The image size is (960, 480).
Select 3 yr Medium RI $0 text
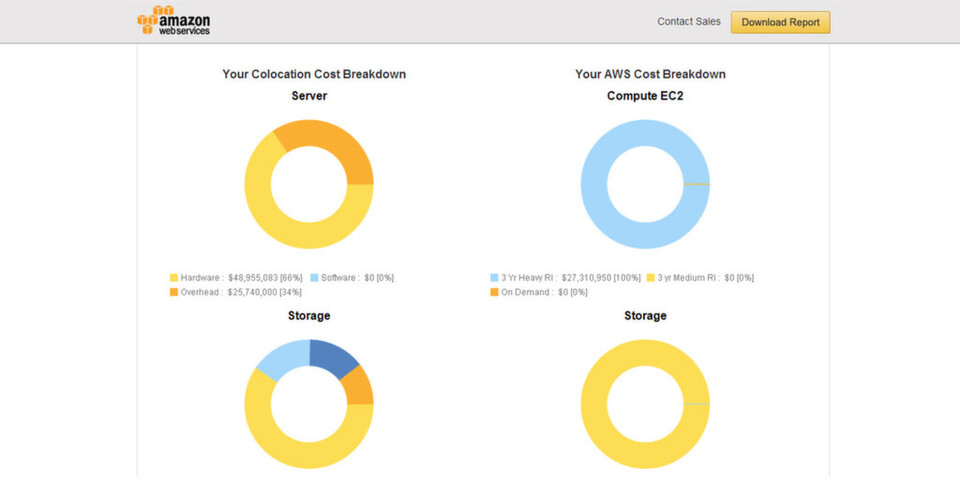click(706, 278)
